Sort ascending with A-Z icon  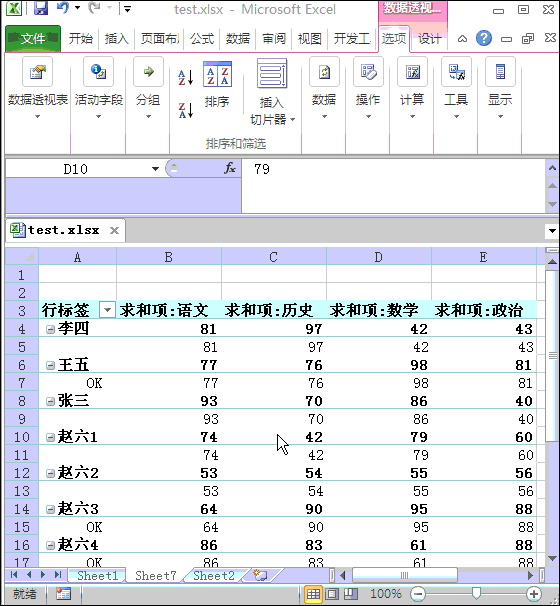(x=186, y=77)
